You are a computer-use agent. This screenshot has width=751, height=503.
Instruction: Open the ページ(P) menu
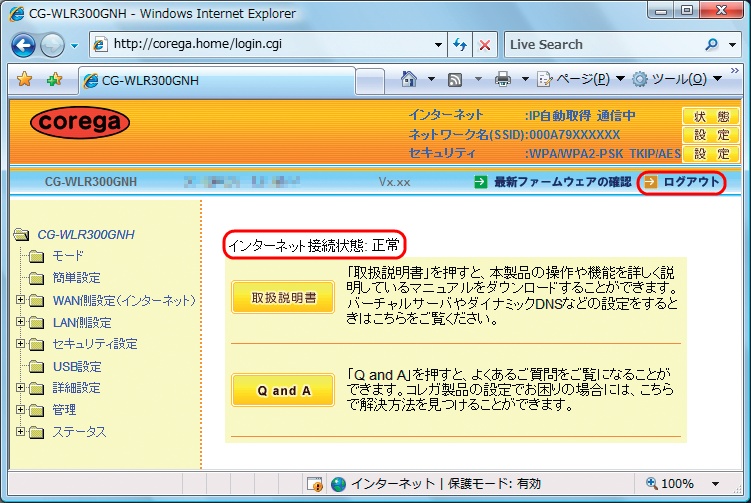[x=580, y=79]
